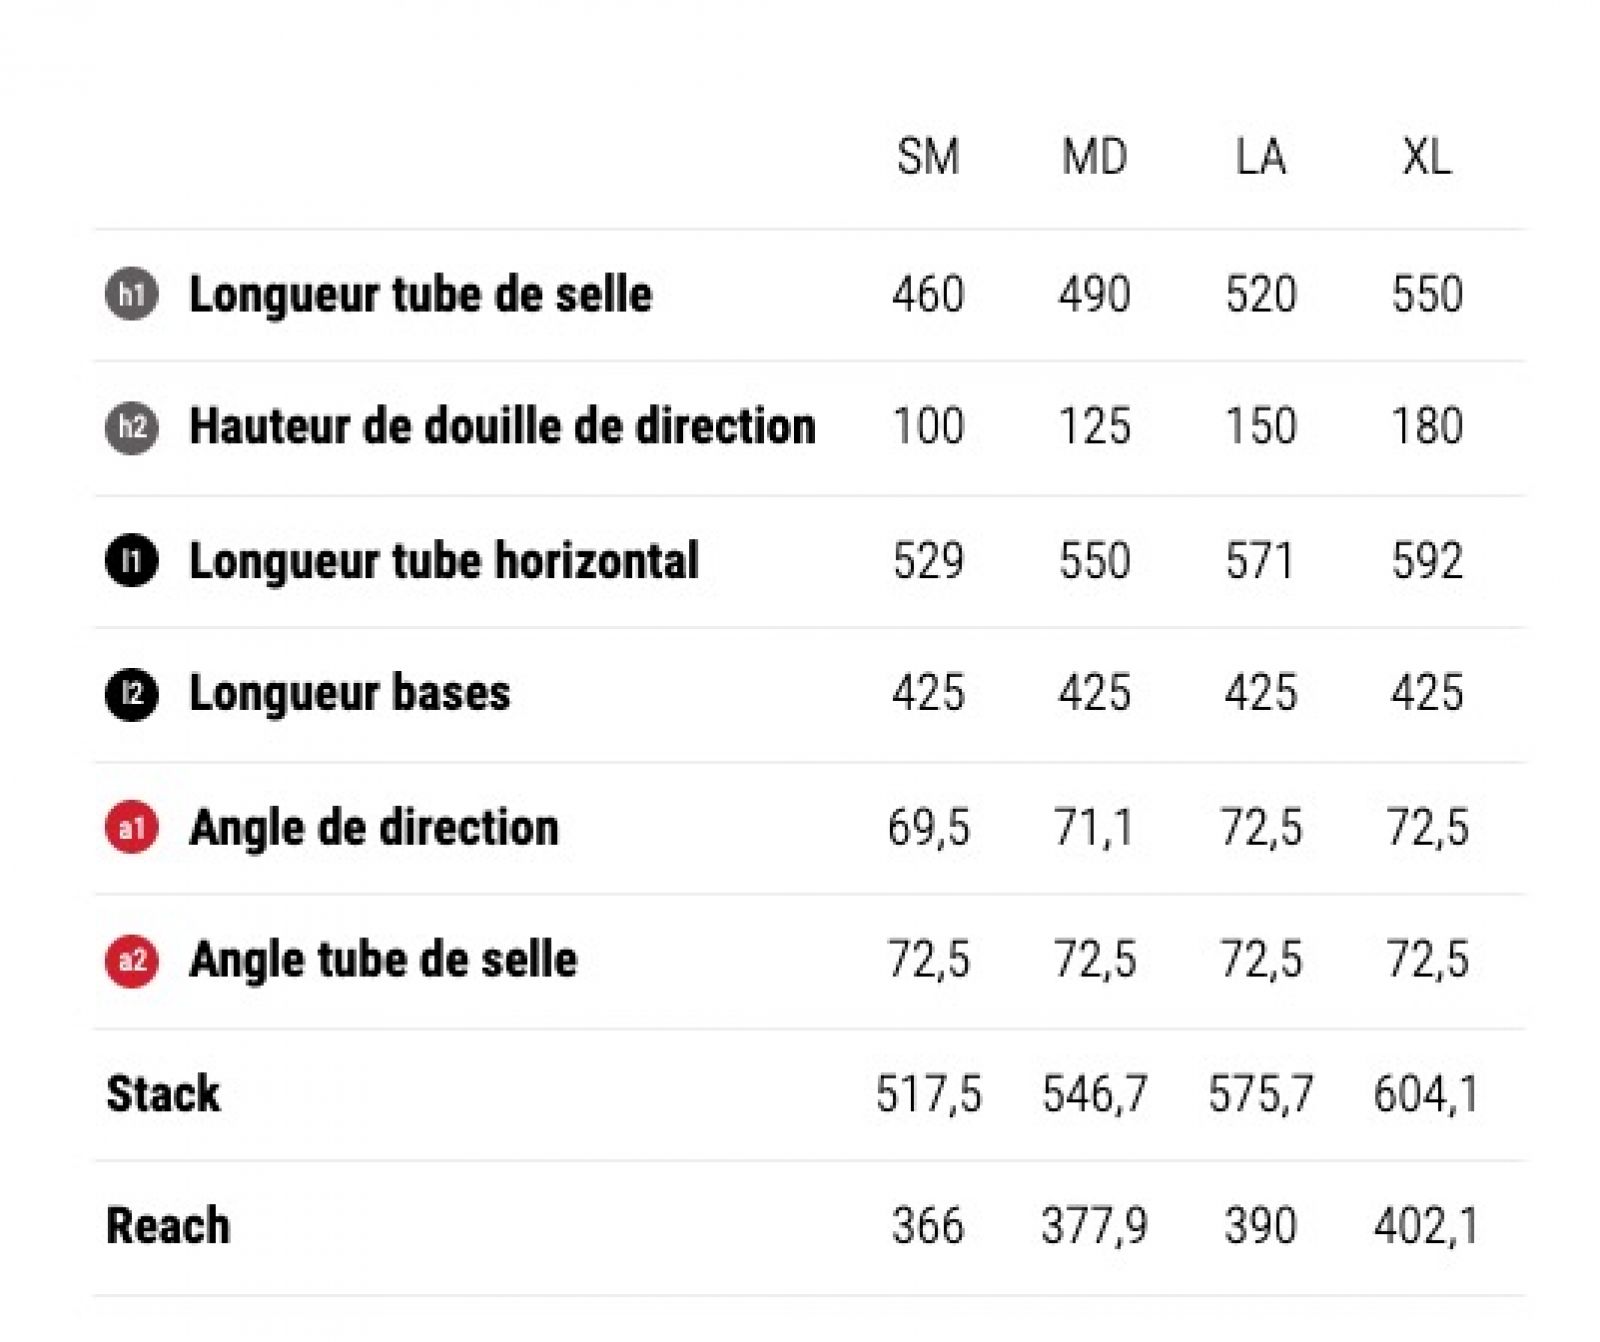Screen dimensions: 1600x1342
Task: Click the Angle tube de selle label
Action: tap(383, 960)
